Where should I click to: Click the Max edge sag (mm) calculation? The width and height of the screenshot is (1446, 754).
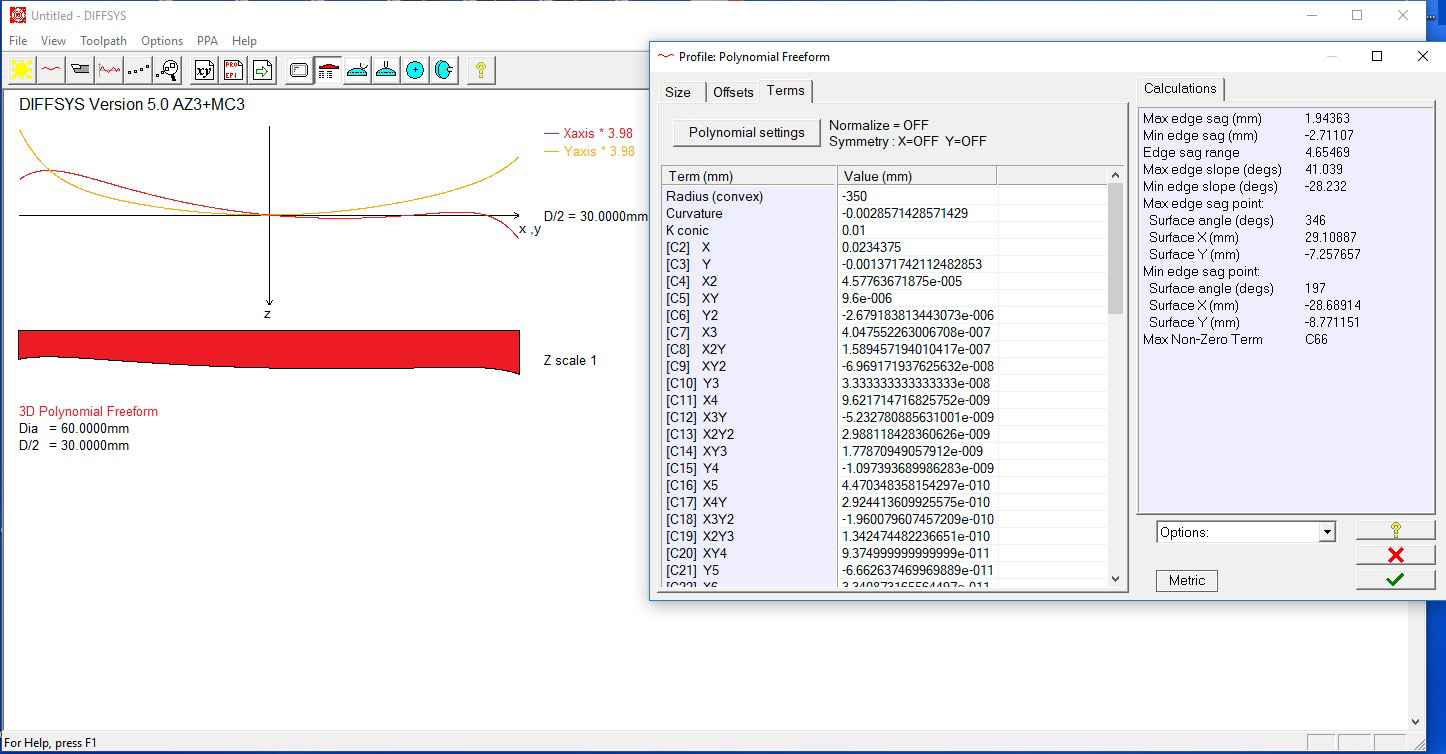(1200, 118)
